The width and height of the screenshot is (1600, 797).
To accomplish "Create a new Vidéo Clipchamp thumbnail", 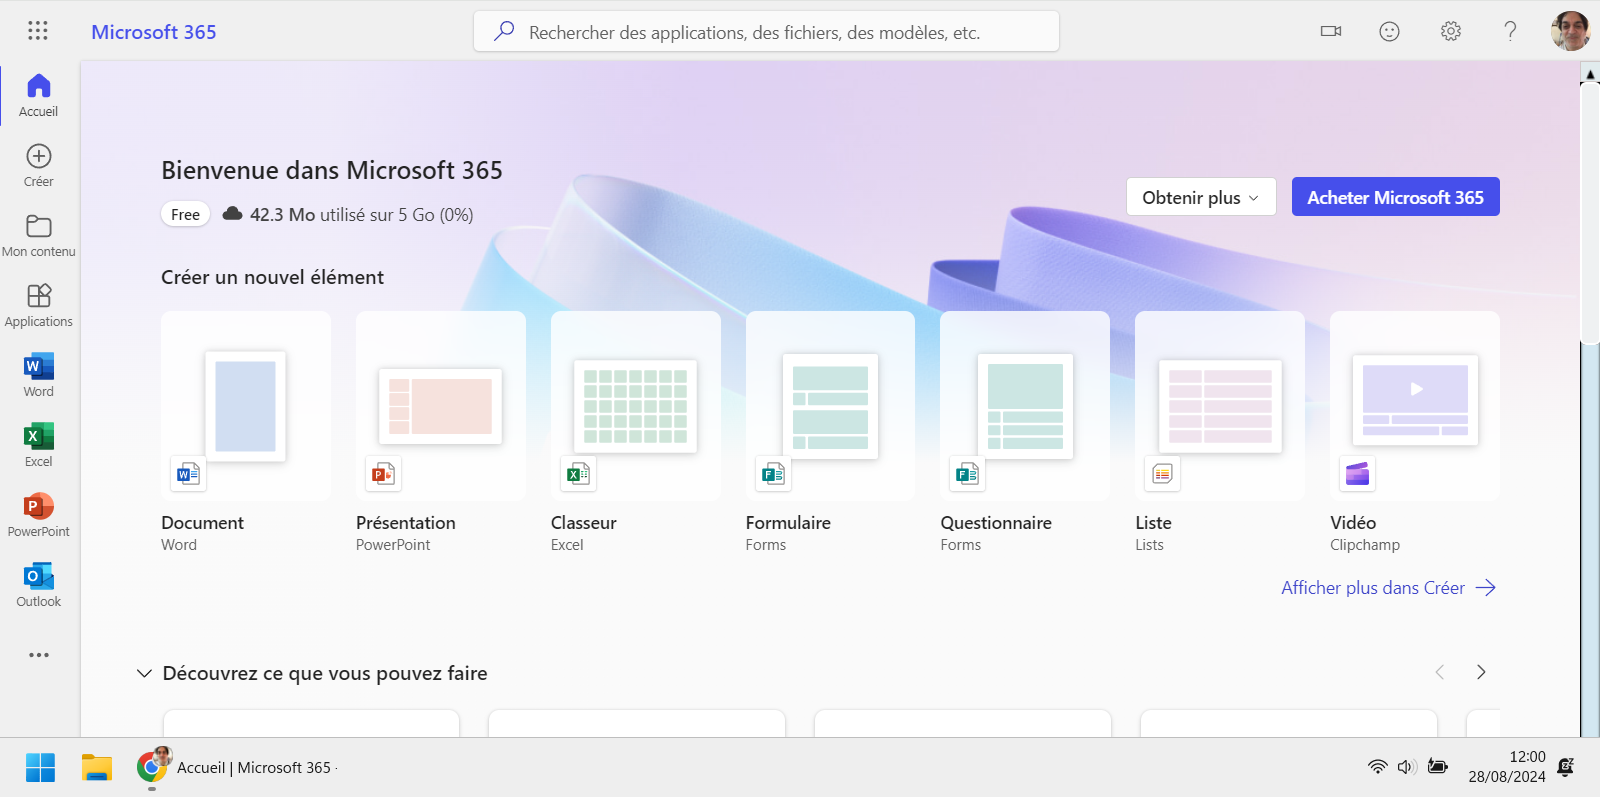I will (x=1415, y=406).
